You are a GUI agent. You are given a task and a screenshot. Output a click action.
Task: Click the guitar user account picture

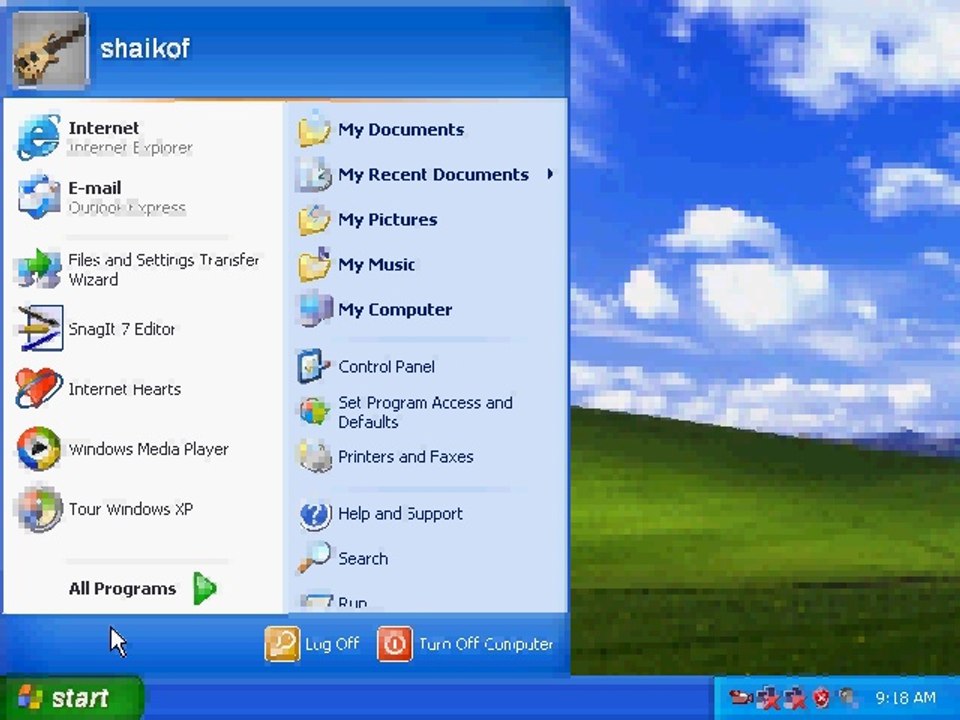[50, 49]
